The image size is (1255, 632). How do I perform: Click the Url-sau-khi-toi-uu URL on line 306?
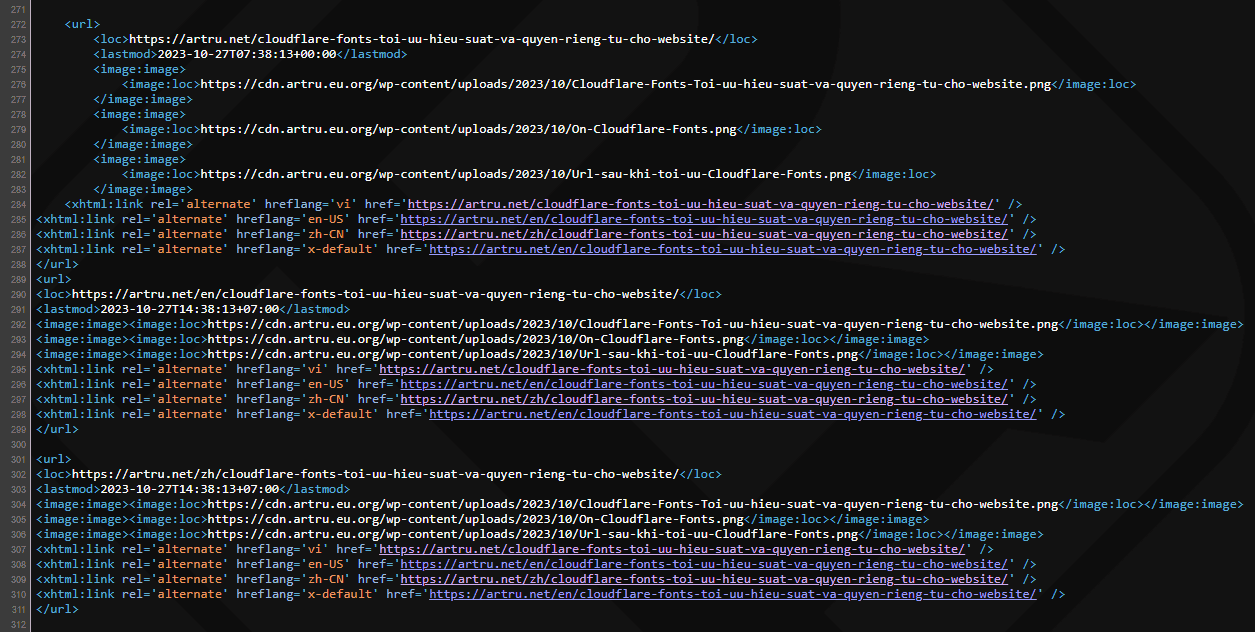pyautogui.click(x=533, y=534)
